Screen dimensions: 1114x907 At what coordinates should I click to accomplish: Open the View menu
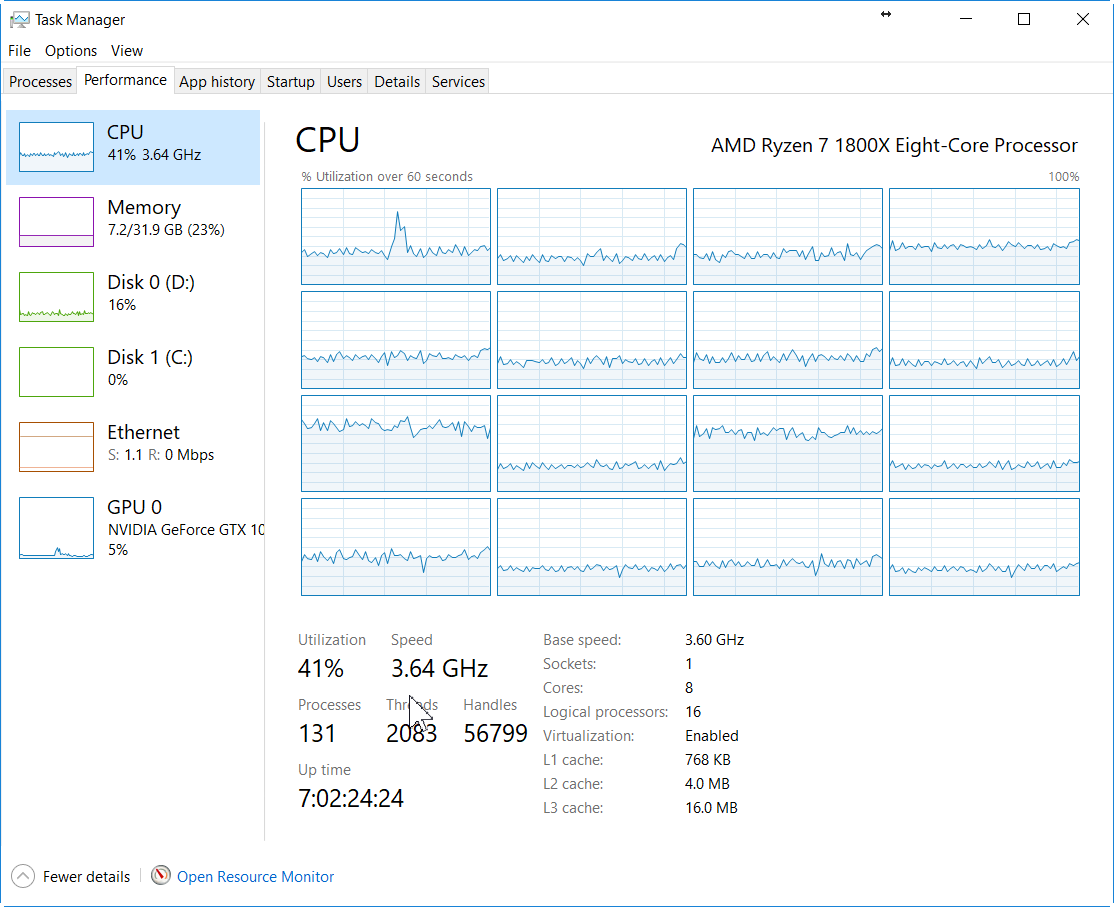(x=127, y=50)
